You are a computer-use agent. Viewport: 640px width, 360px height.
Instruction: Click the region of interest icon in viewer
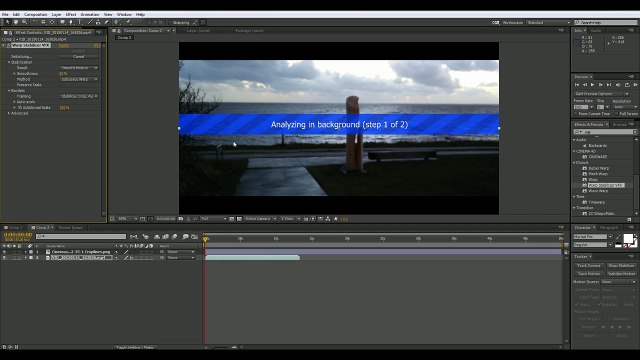click(x=231, y=219)
